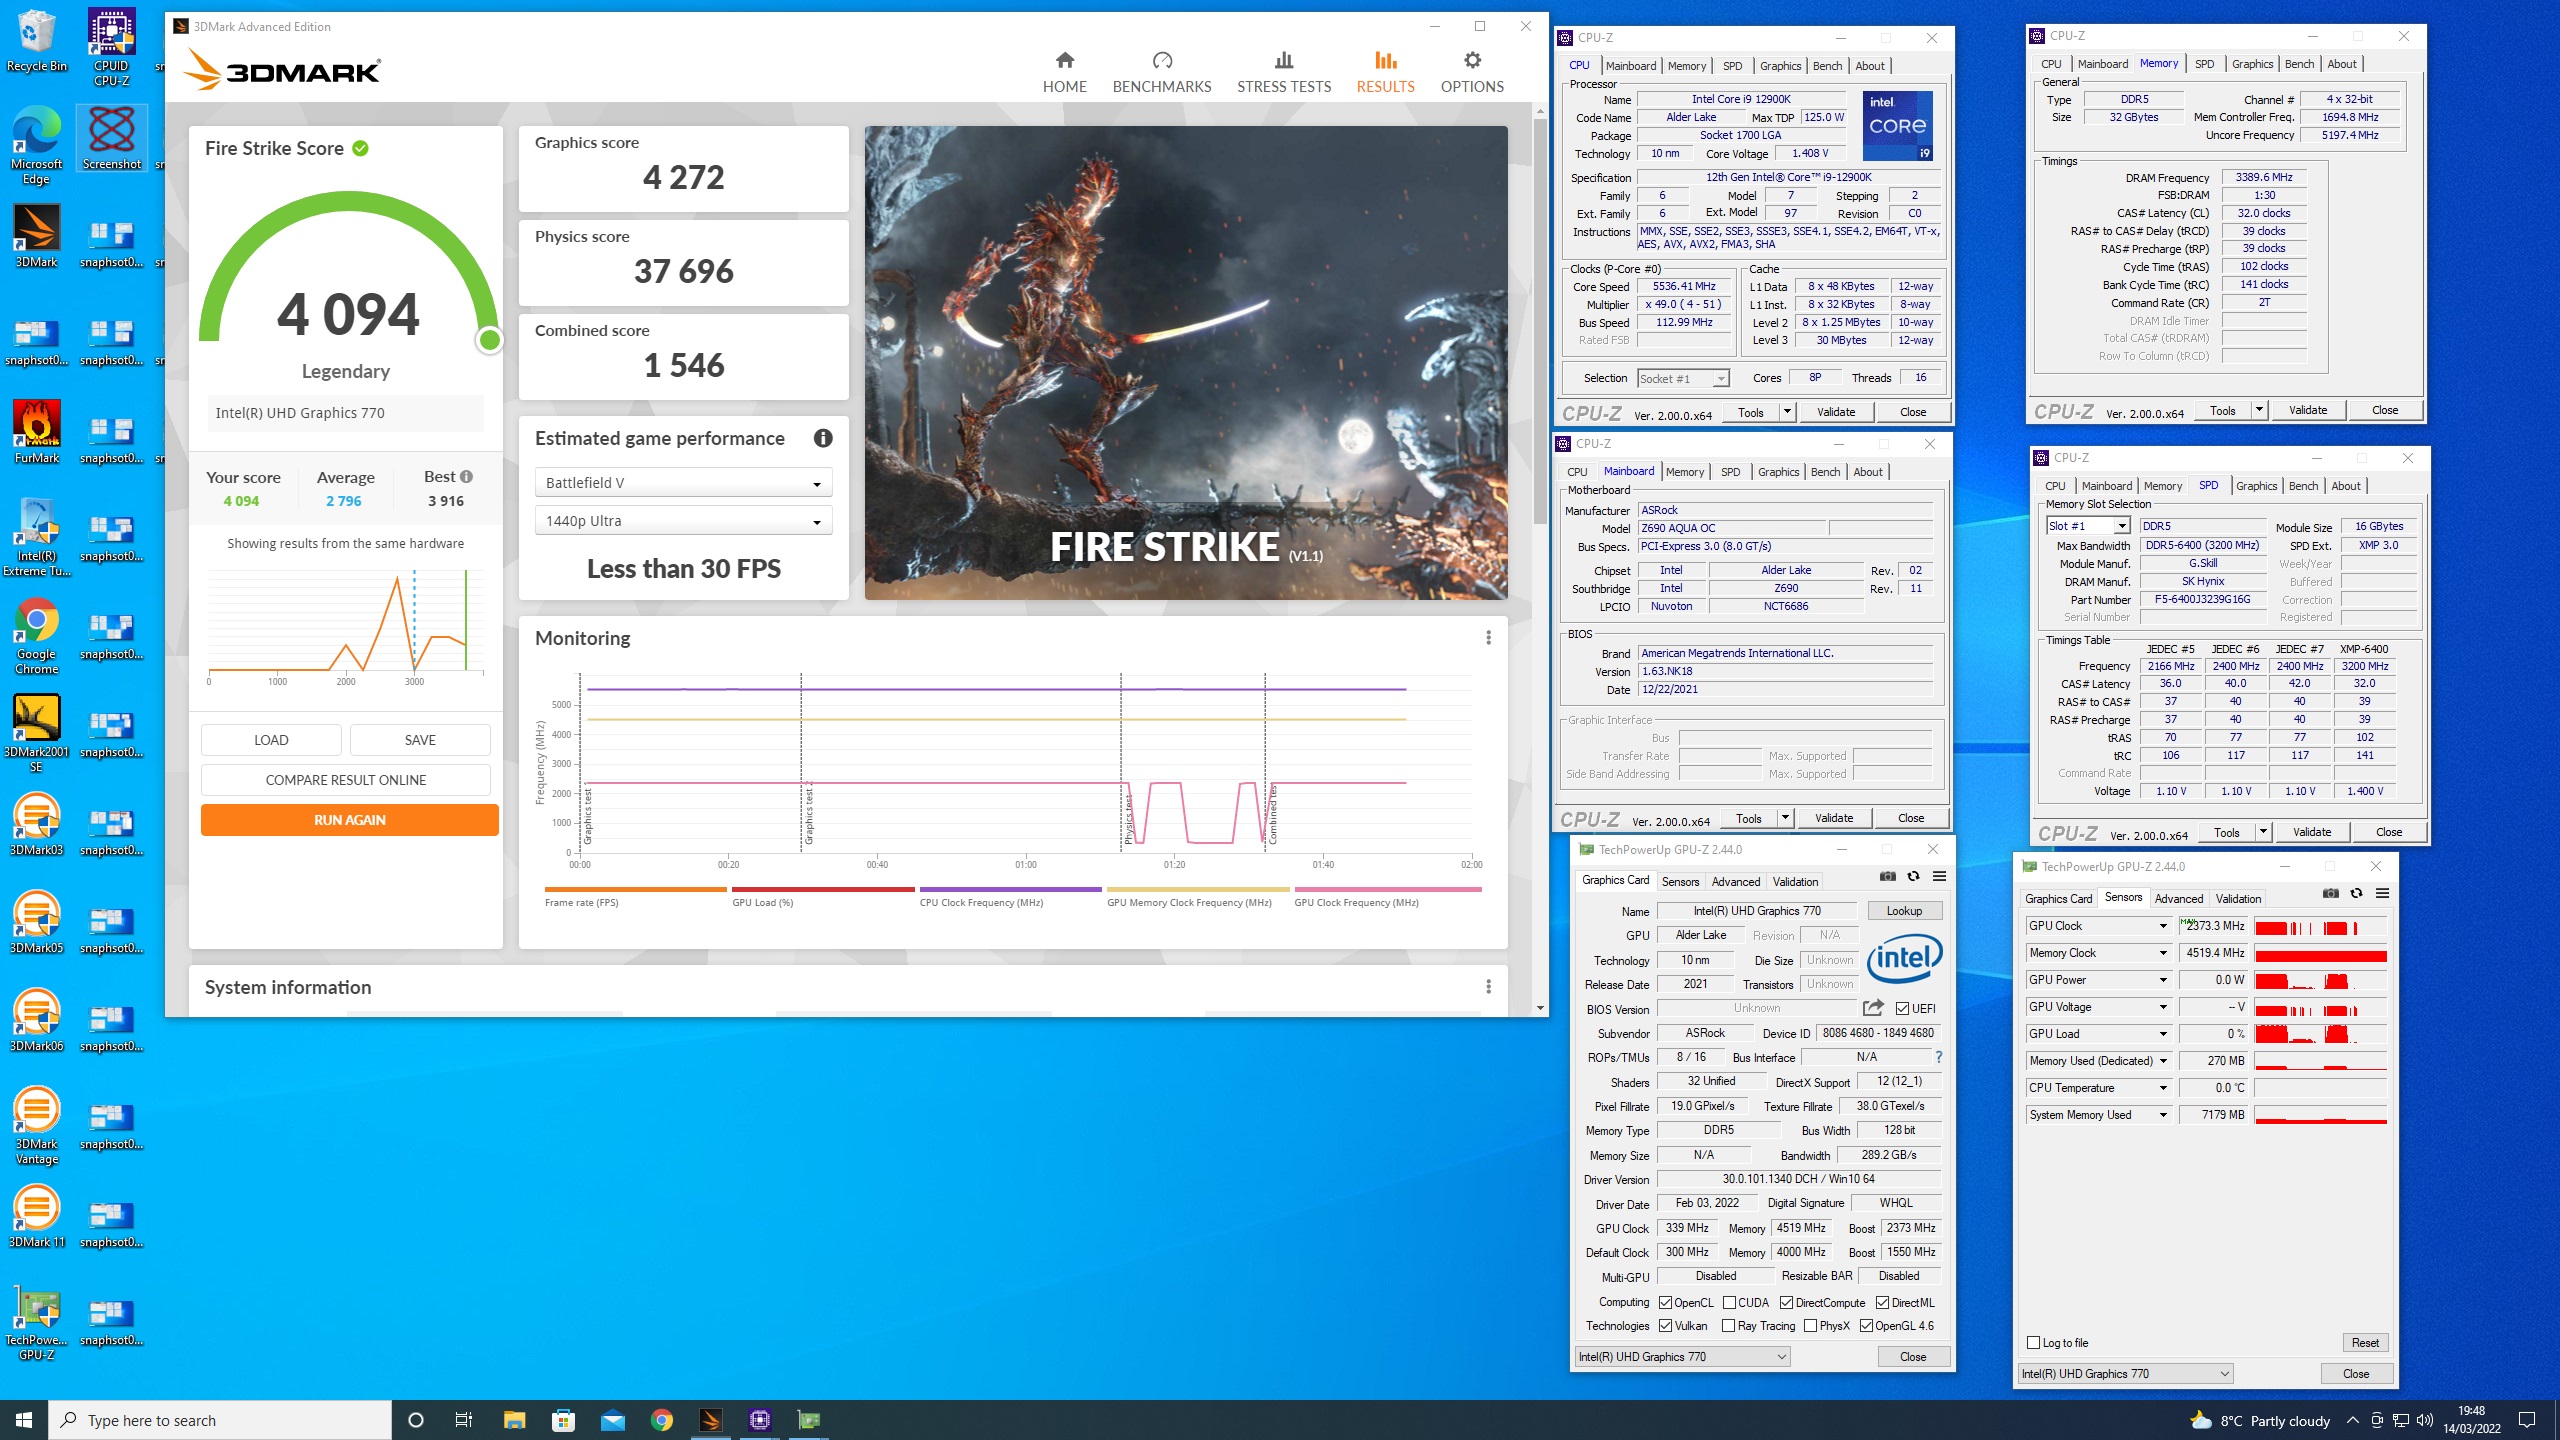The height and width of the screenshot is (1440, 2560).
Task: Open Socket #1 selection dropdown in CPU-Z
Action: coord(1683,378)
